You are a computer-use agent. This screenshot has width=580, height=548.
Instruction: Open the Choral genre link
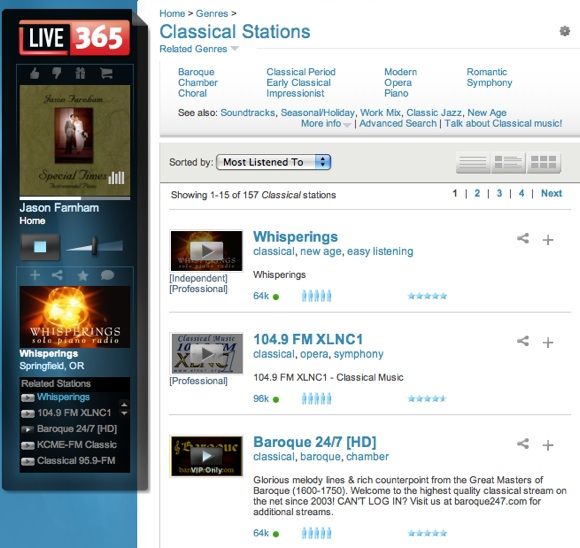click(x=192, y=93)
